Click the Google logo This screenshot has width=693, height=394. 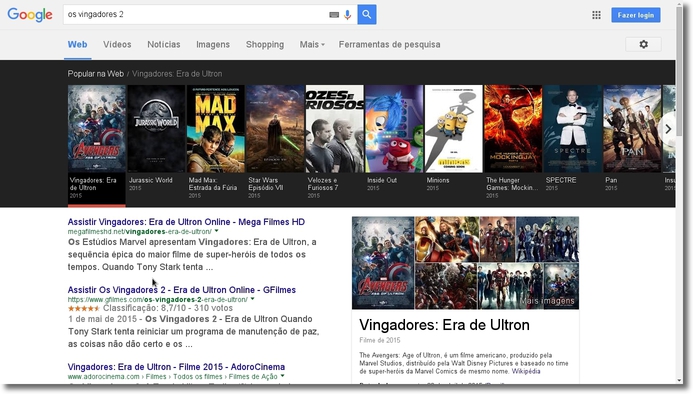pos(30,15)
